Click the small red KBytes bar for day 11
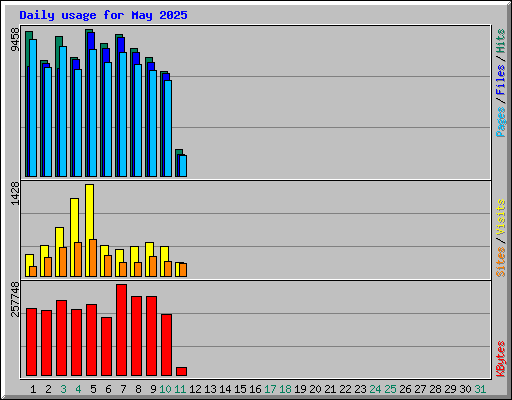The image size is (512, 400). coord(181,371)
